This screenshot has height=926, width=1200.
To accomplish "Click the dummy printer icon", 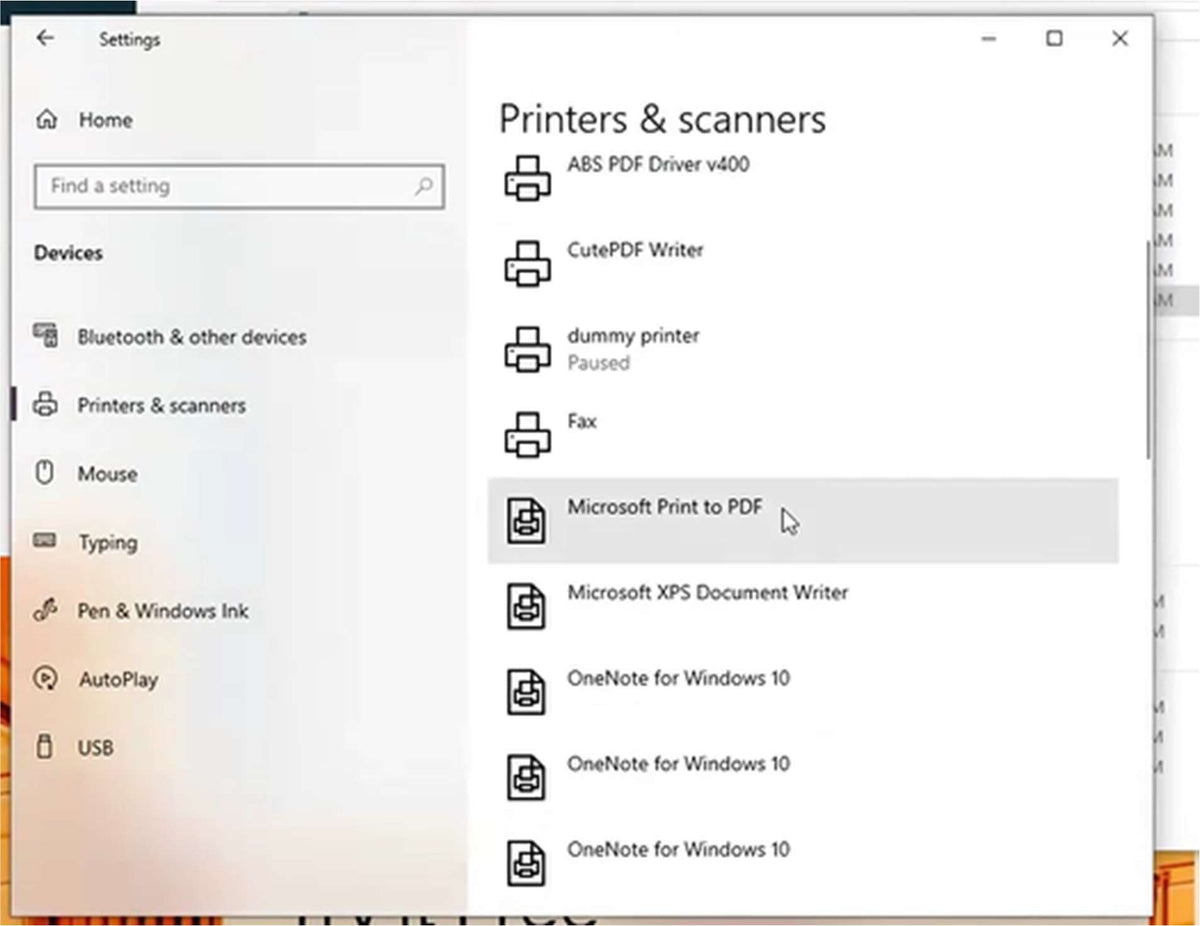I will tap(527, 350).
